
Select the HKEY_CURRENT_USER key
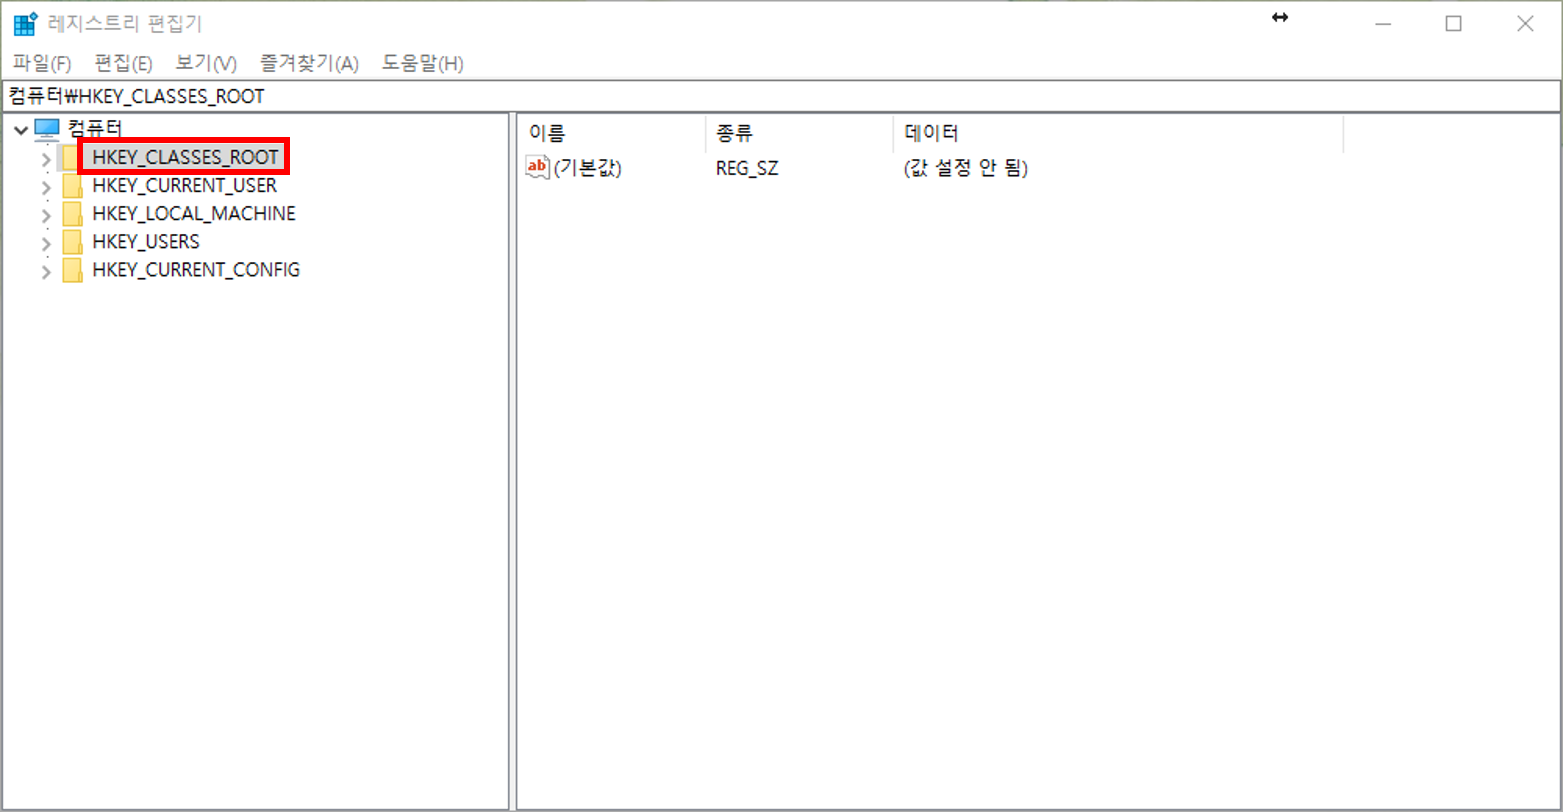[184, 186]
